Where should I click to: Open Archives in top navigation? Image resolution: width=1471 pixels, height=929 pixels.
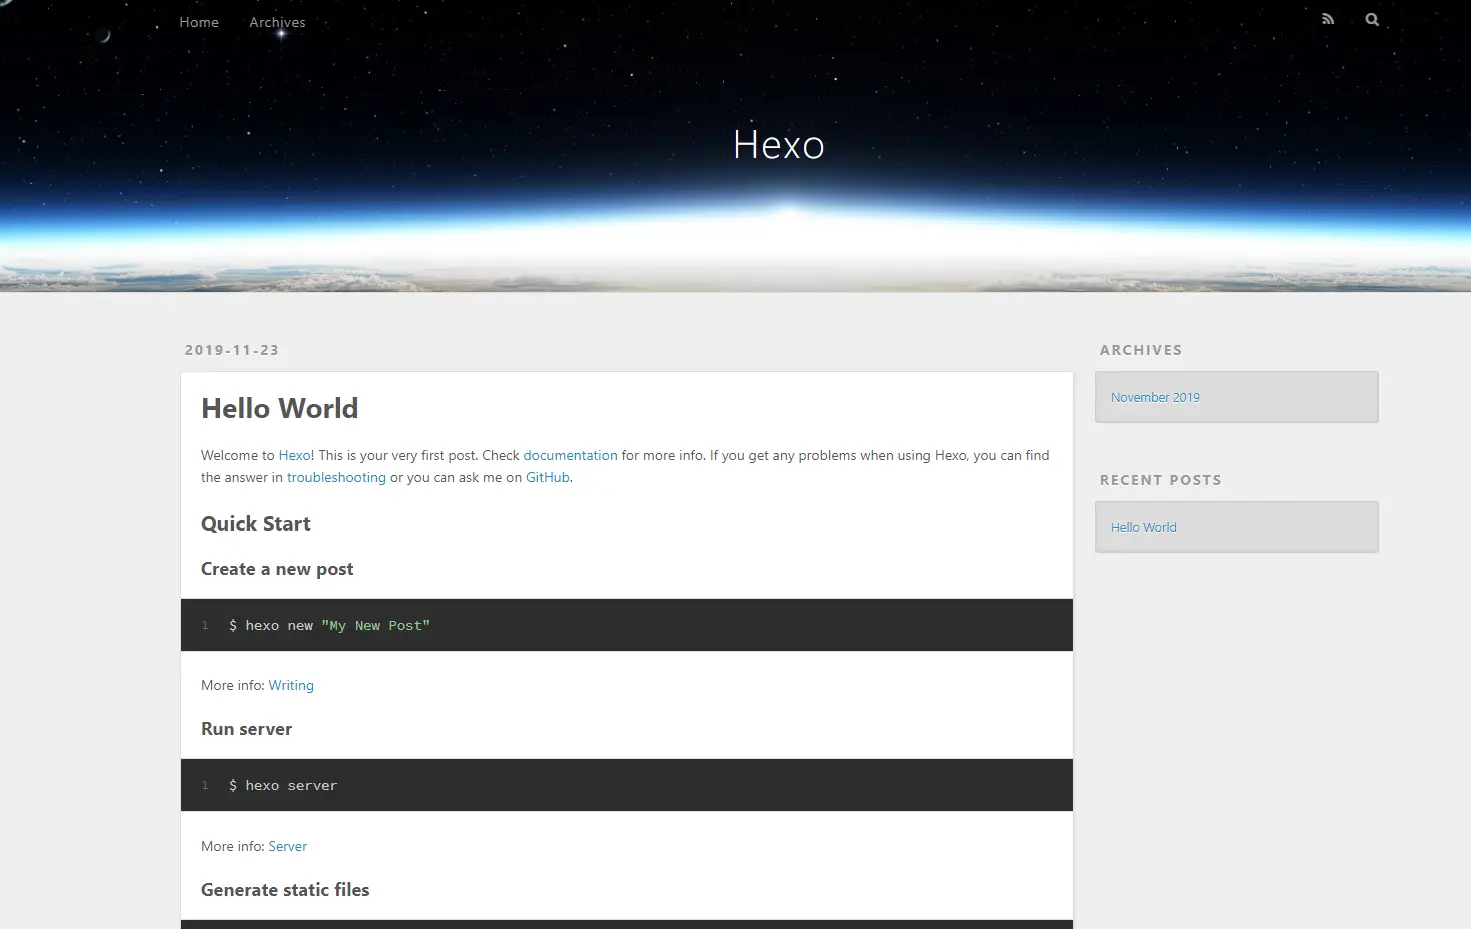coord(277,22)
